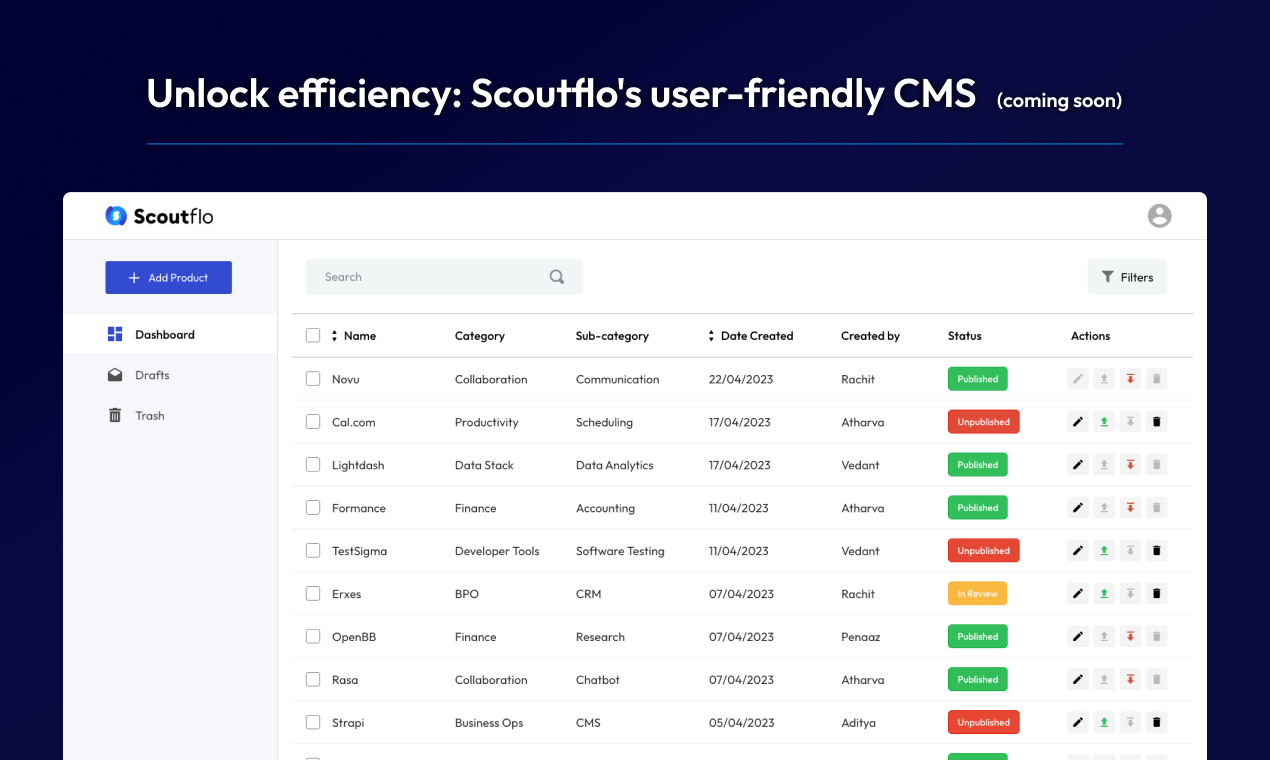Publish the Strapi product
This screenshot has height=760, width=1270.
pyautogui.click(x=1104, y=723)
